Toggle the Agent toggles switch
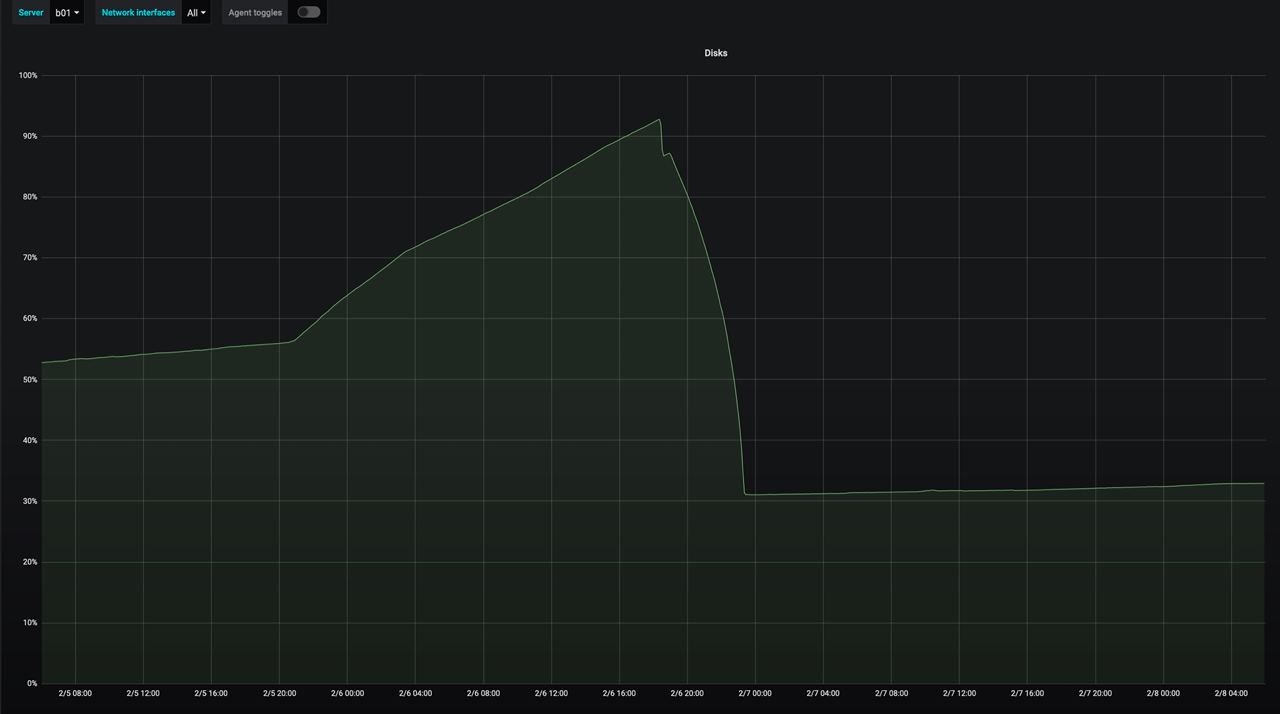Viewport: 1280px width, 714px height. (x=309, y=12)
